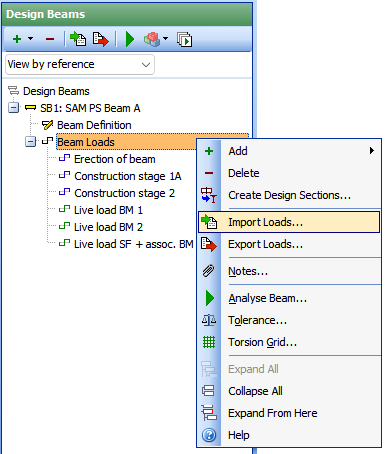Select Construction stage 1A load case

point(128,176)
